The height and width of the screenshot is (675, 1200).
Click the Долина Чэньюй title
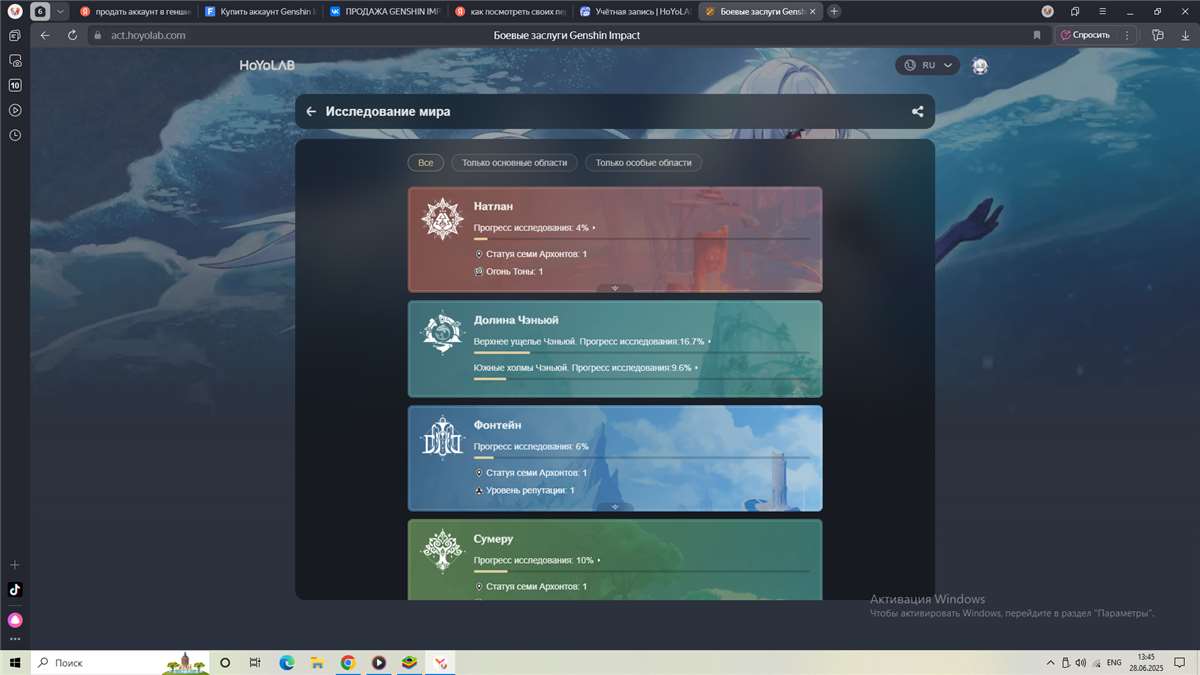[x=516, y=320]
